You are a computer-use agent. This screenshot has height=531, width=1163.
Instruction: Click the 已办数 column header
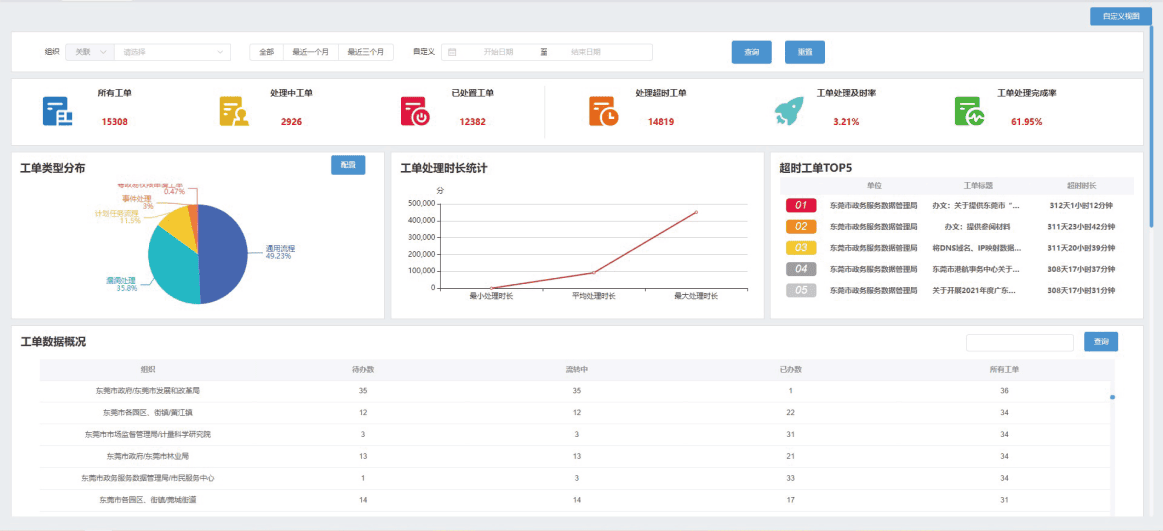click(x=791, y=369)
